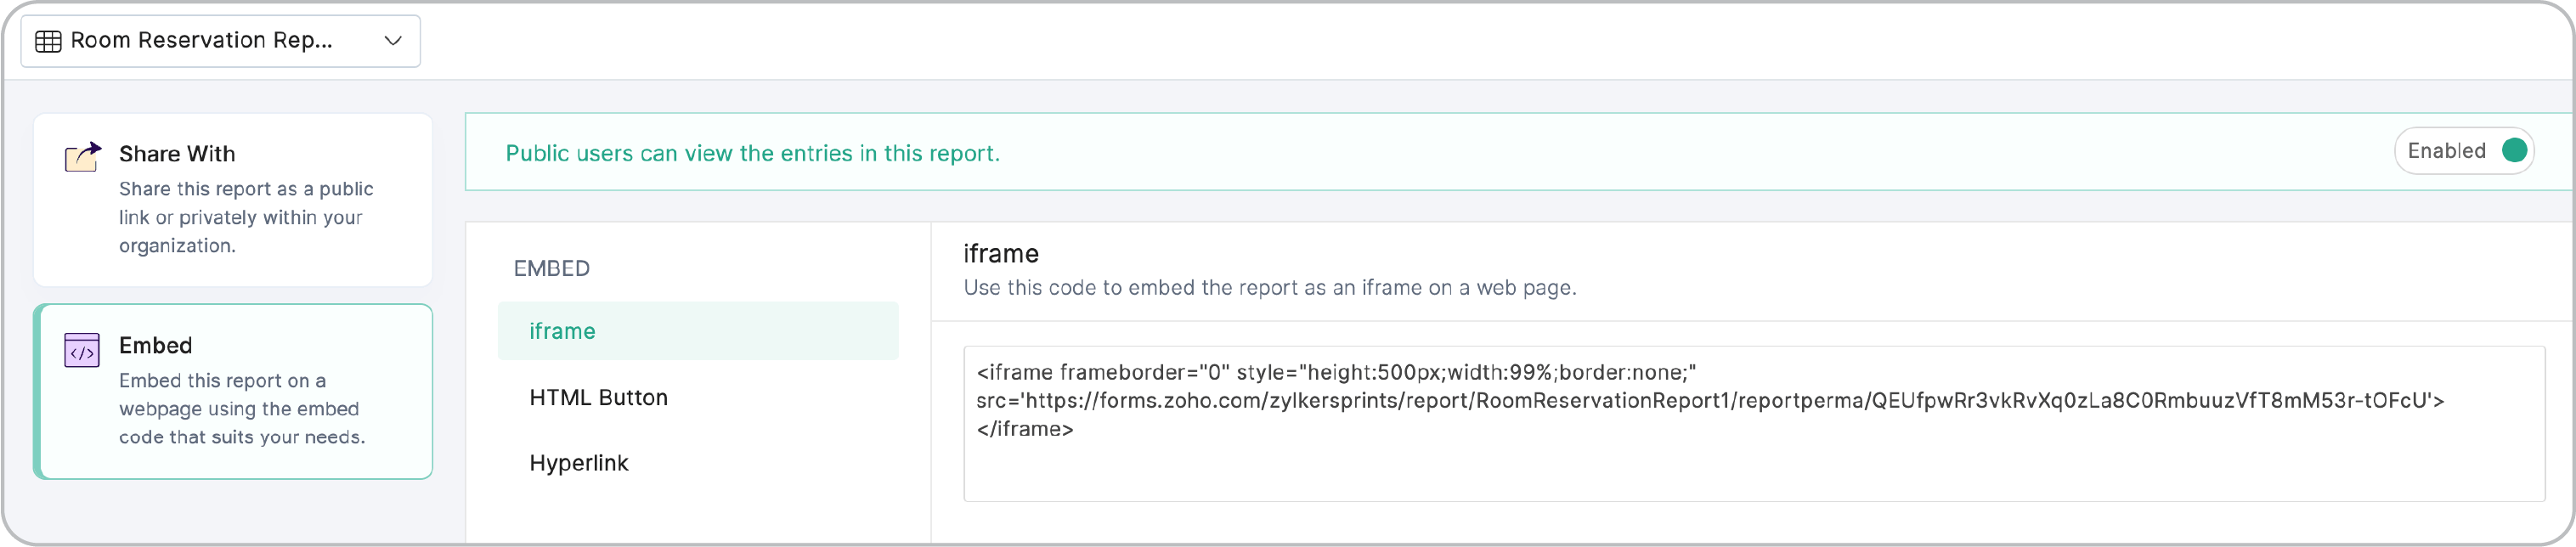Switch to the Hyperlink embed option

click(579, 462)
